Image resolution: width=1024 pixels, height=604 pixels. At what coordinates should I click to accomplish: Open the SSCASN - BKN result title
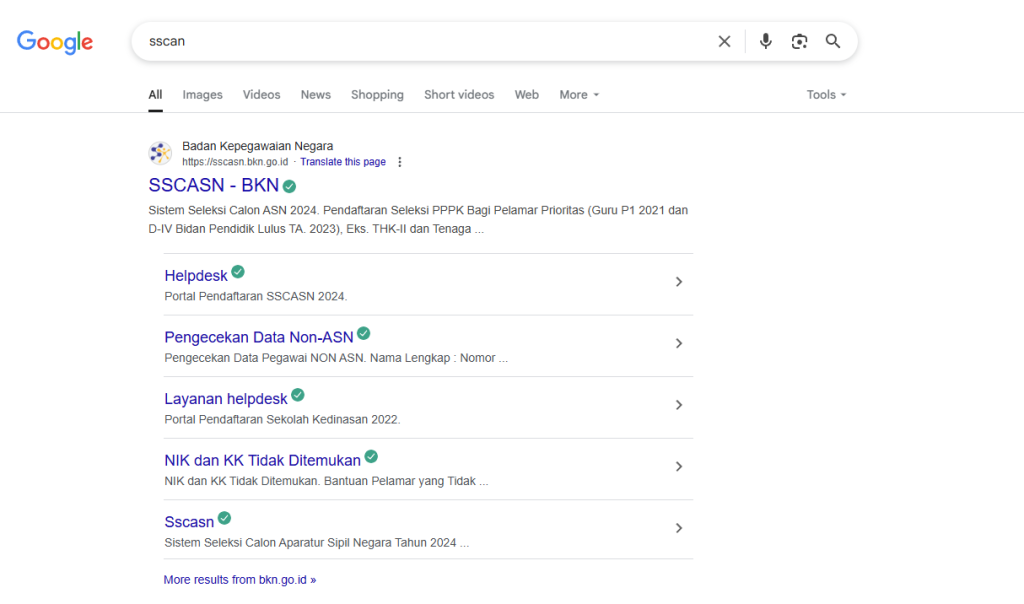[214, 185]
